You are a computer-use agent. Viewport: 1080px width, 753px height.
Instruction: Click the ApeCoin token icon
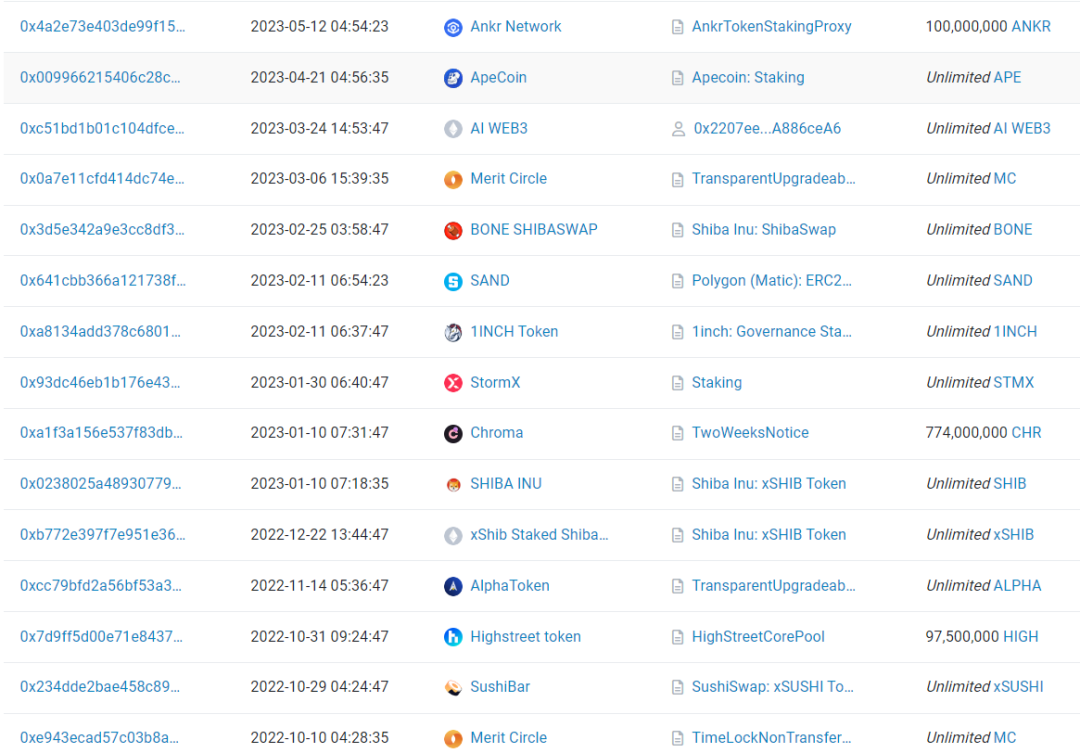(x=453, y=79)
